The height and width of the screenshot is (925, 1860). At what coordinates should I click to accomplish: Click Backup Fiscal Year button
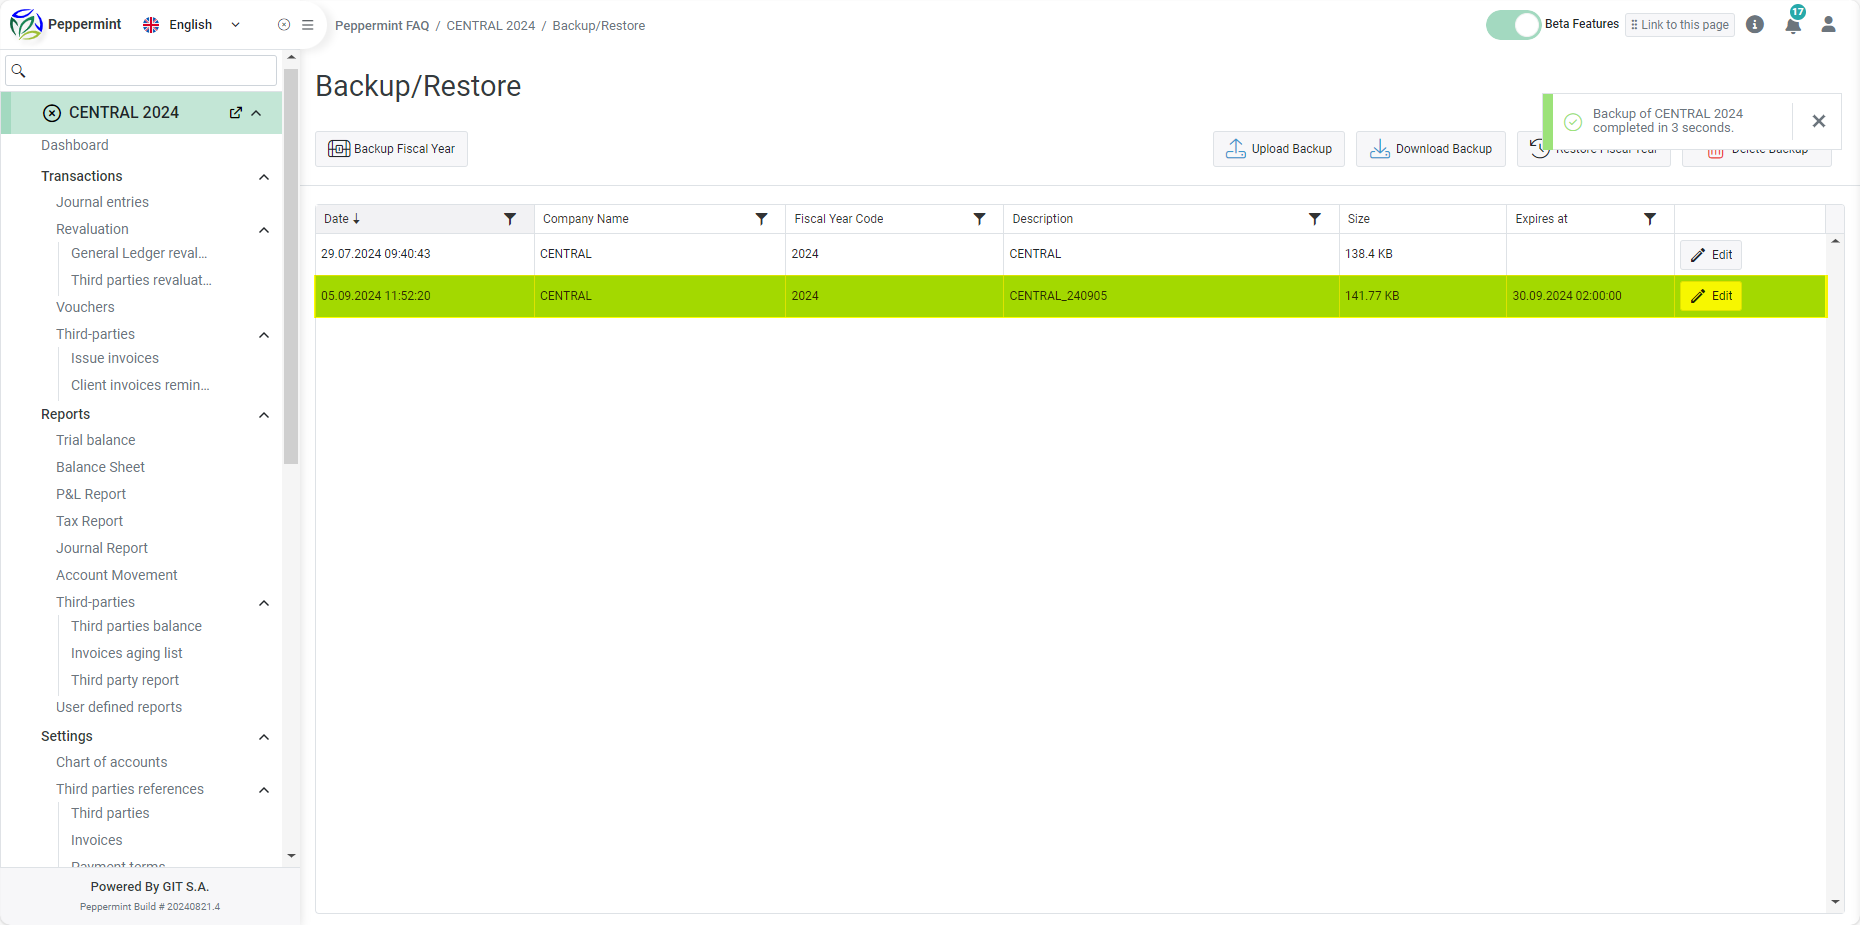click(x=391, y=149)
